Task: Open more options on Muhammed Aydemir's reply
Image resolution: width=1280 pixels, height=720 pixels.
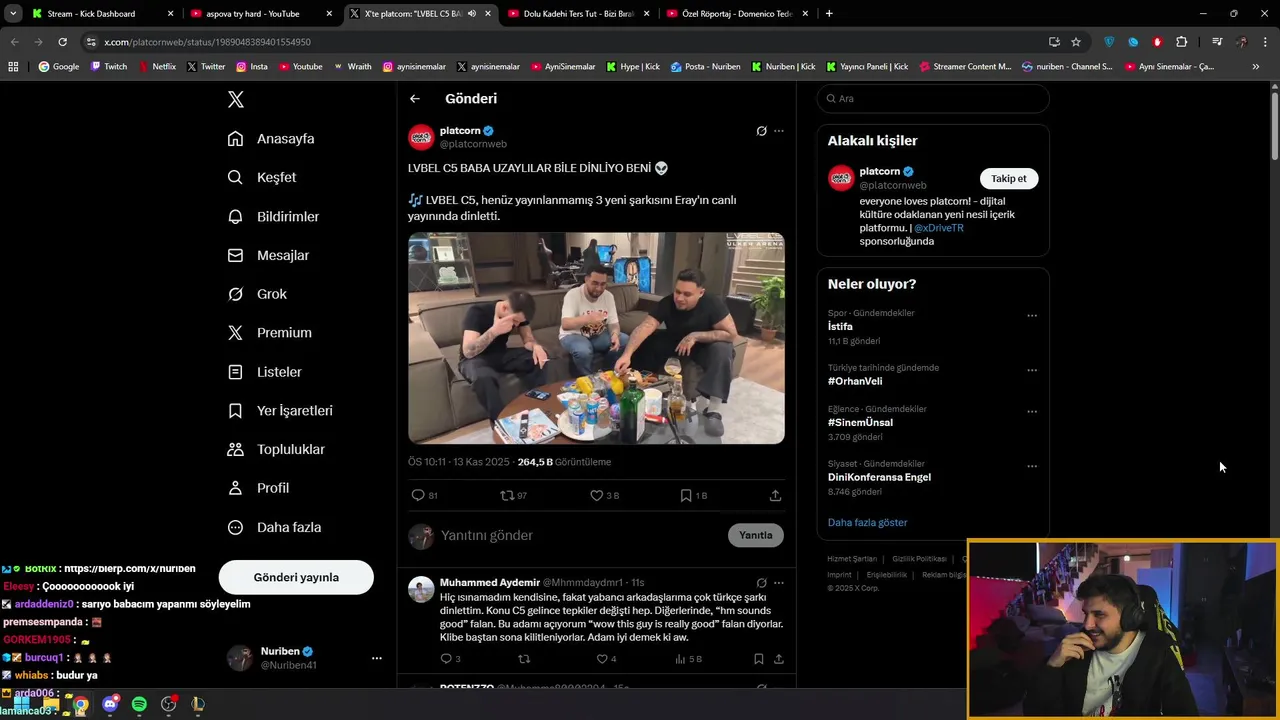Action: coord(779,583)
